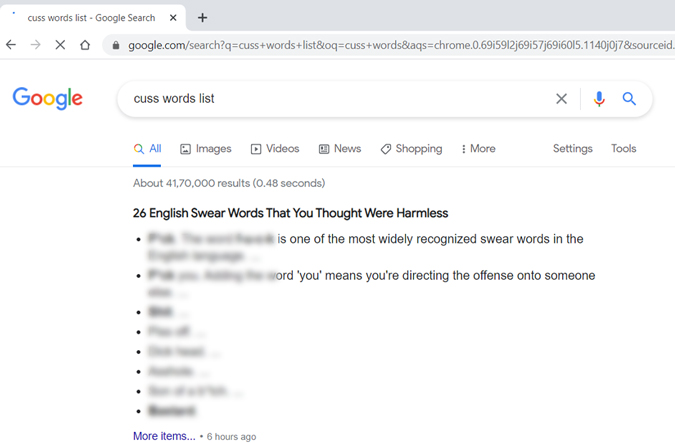Open search Settings
Image resolution: width=675 pixels, height=443 pixels.
573,149
